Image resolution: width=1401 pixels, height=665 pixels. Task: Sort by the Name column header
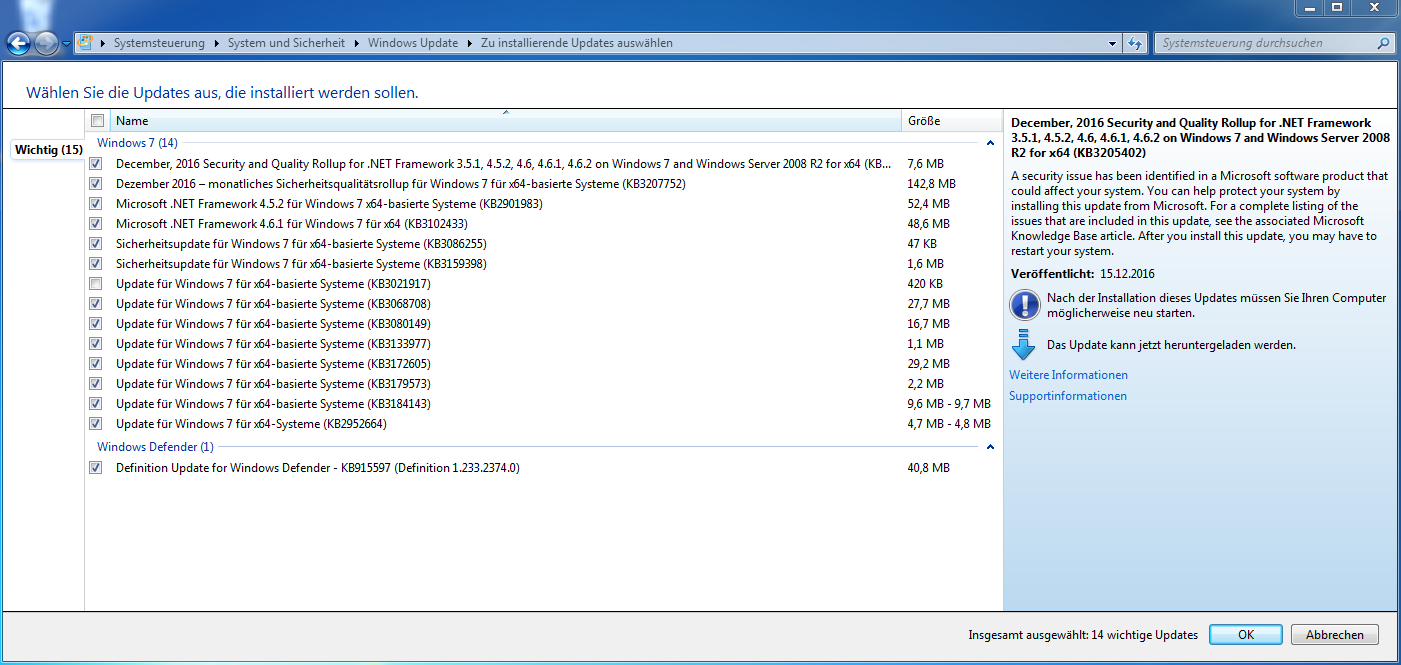tap(506, 121)
